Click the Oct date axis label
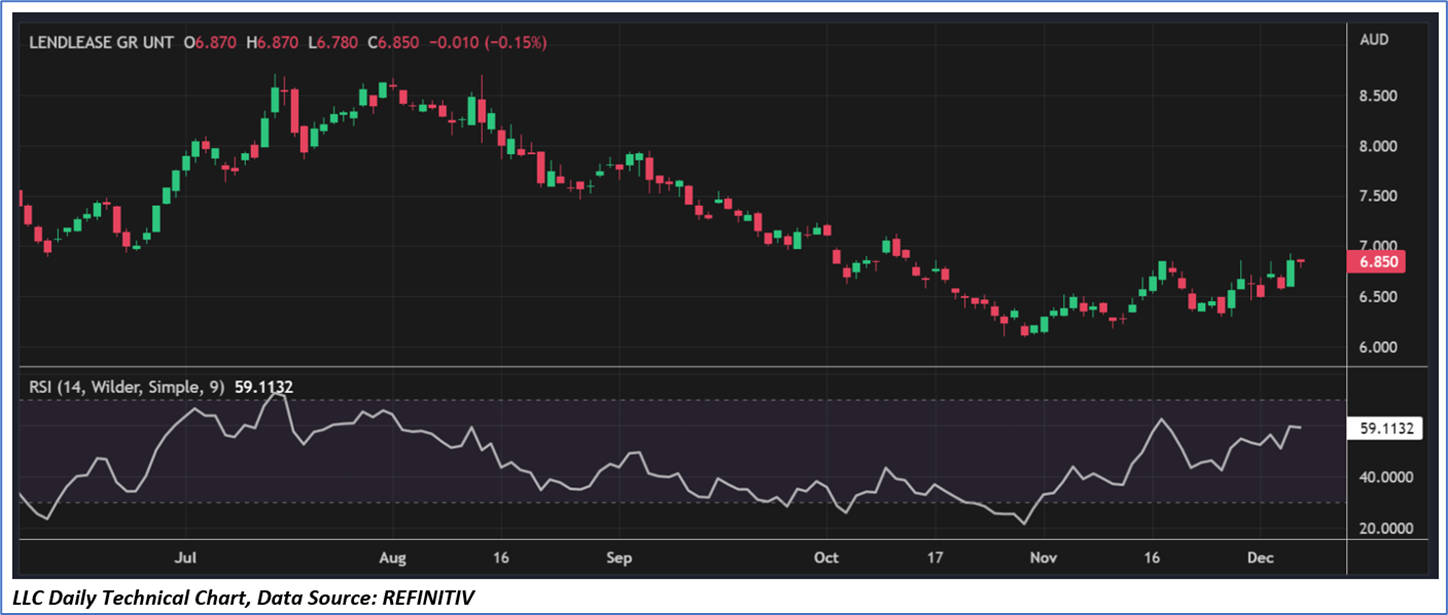This screenshot has height=615, width=1448. 826,556
